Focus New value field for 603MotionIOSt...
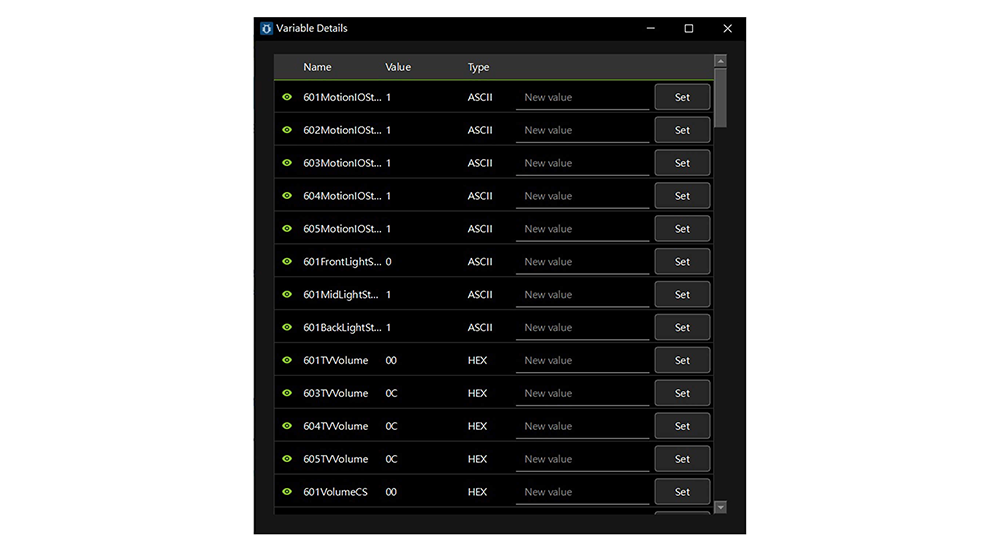 coord(582,163)
